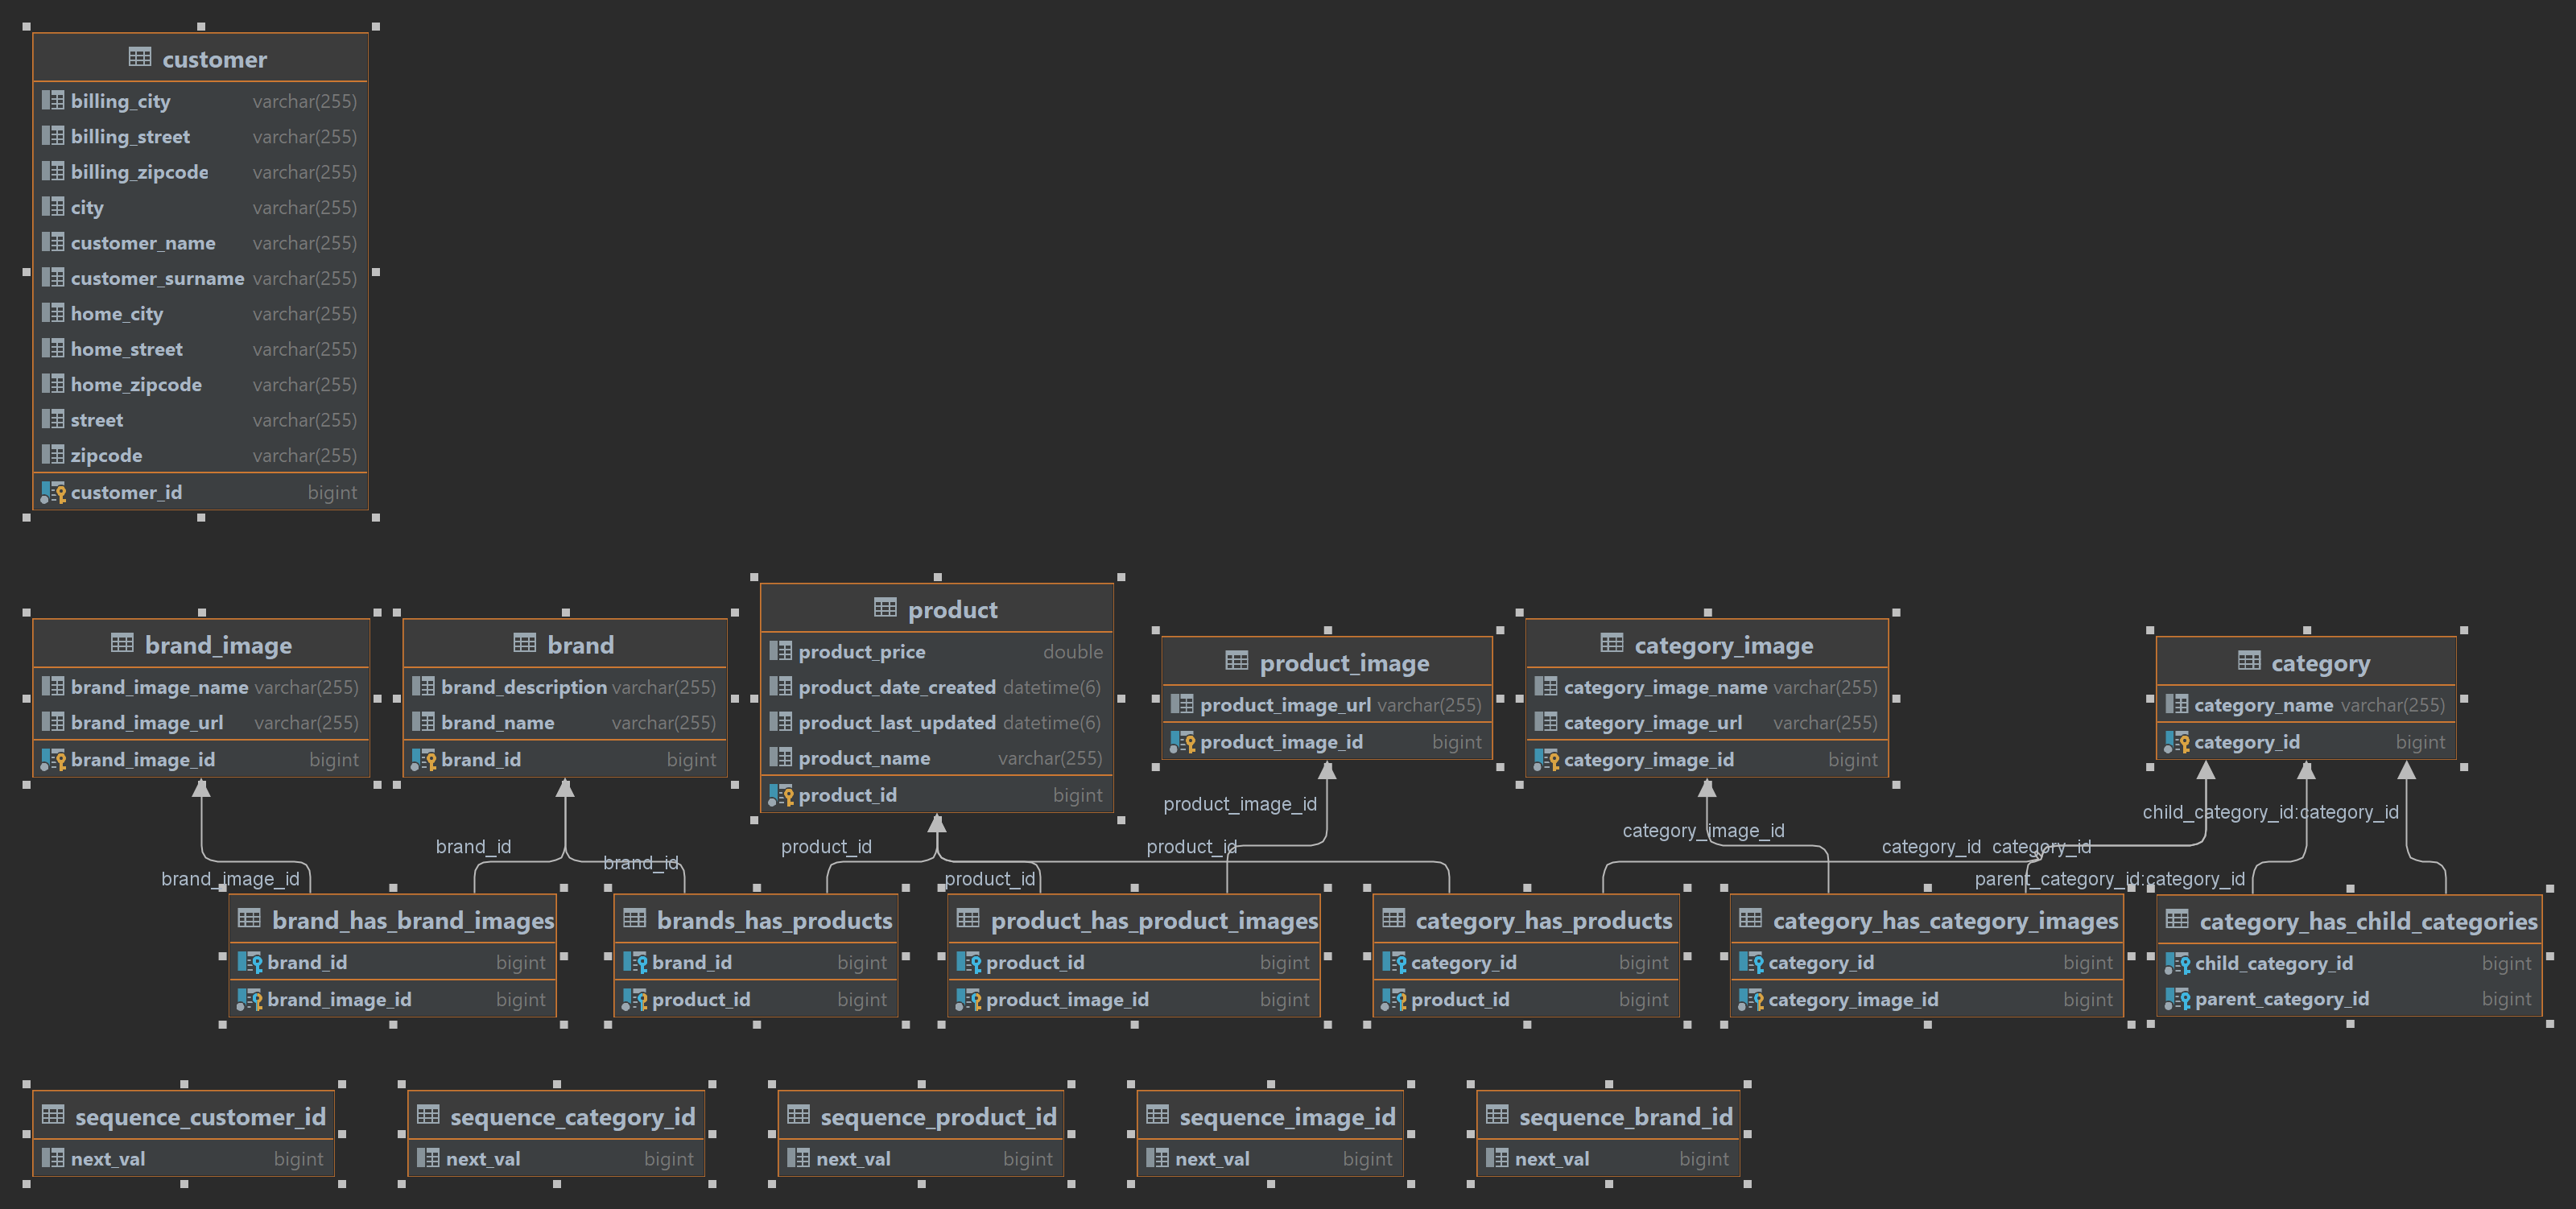Select the brand_image table title

click(217, 645)
